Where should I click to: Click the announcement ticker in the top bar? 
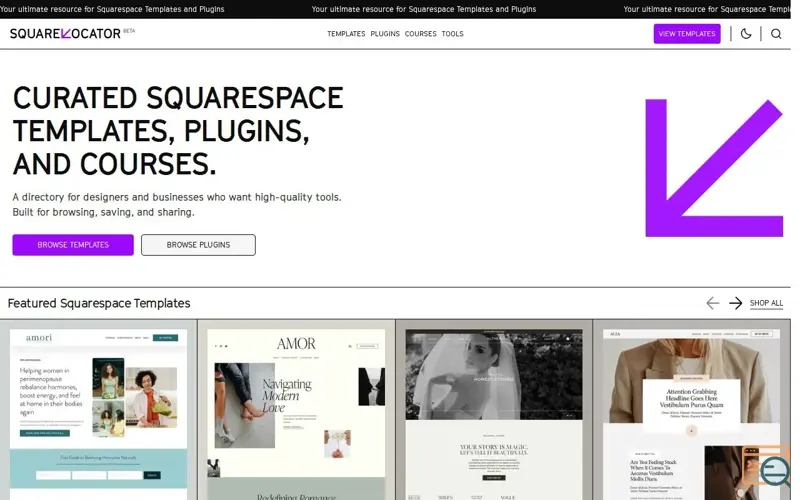pos(395,9)
